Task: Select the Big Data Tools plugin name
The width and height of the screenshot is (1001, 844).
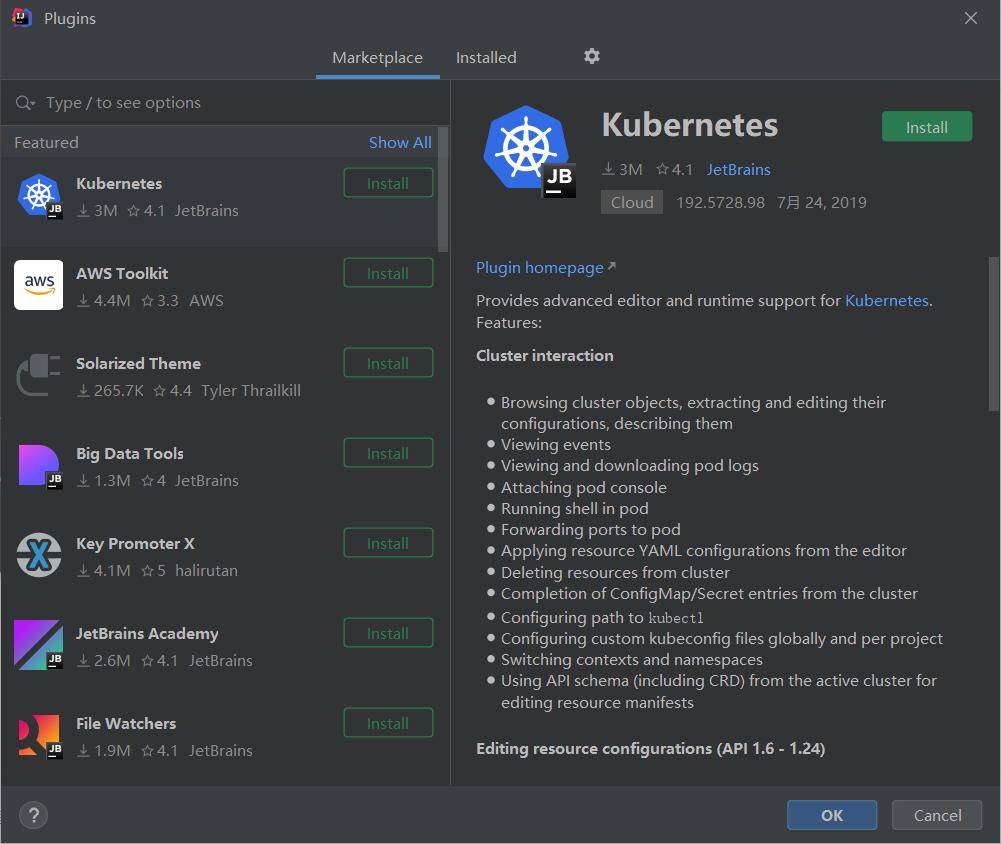Action: 130,454
